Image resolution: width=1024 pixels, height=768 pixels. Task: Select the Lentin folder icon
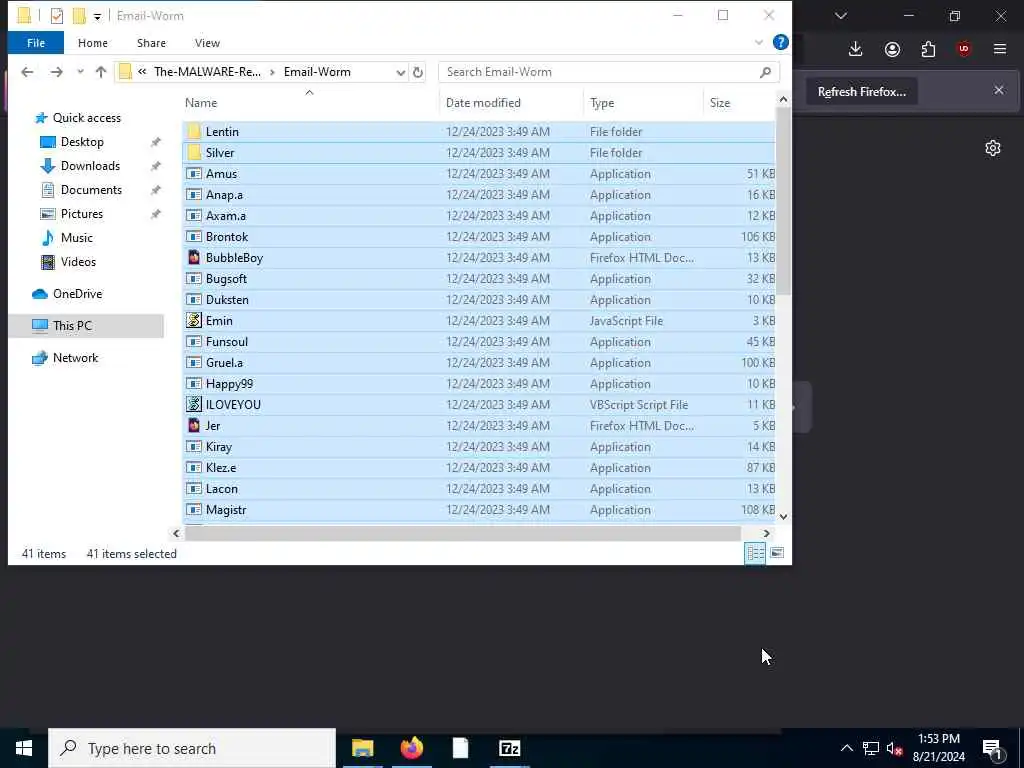click(194, 132)
